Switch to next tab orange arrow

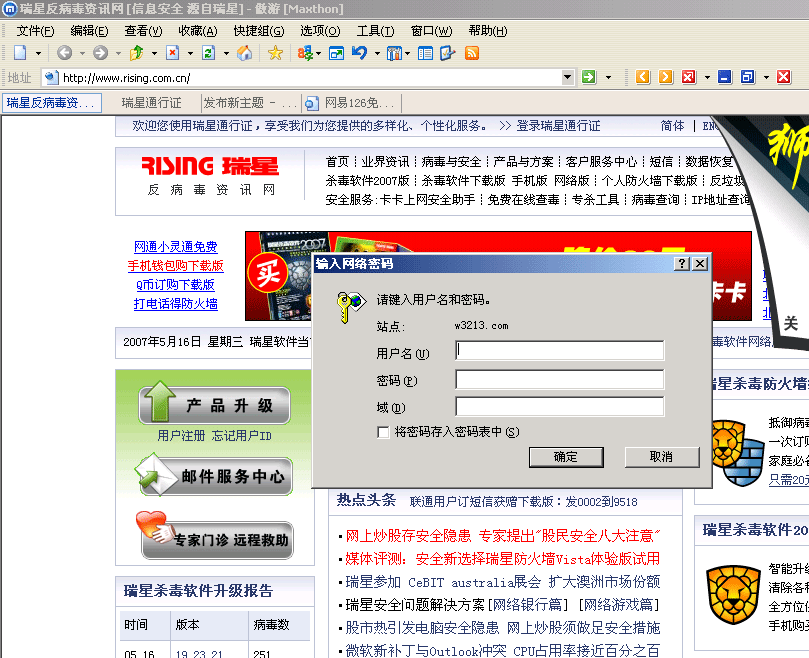(x=666, y=77)
